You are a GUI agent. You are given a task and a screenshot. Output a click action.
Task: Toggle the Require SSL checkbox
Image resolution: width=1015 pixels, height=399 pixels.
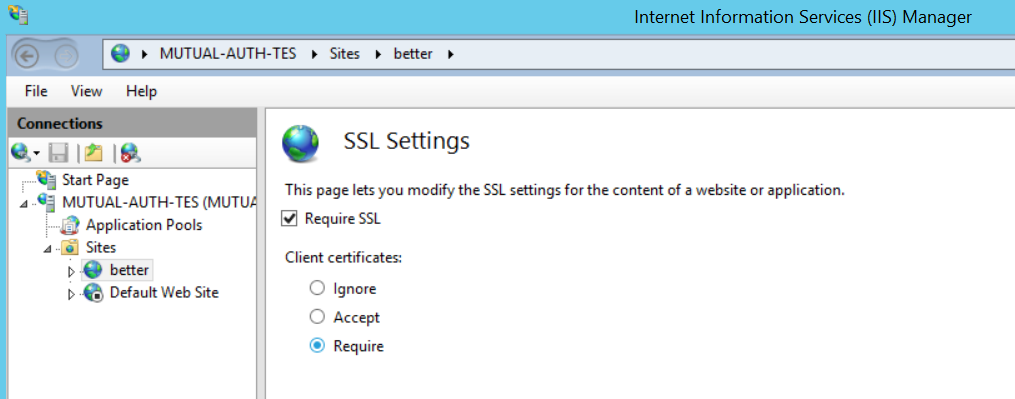coord(289,219)
